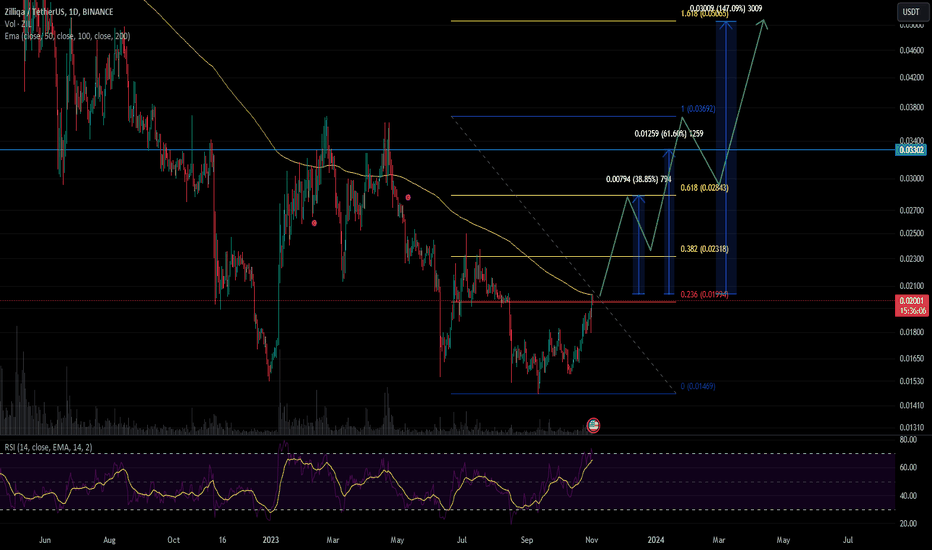The height and width of the screenshot is (550, 932).
Task: Click the 0.02700 price axis value
Action: [911, 210]
